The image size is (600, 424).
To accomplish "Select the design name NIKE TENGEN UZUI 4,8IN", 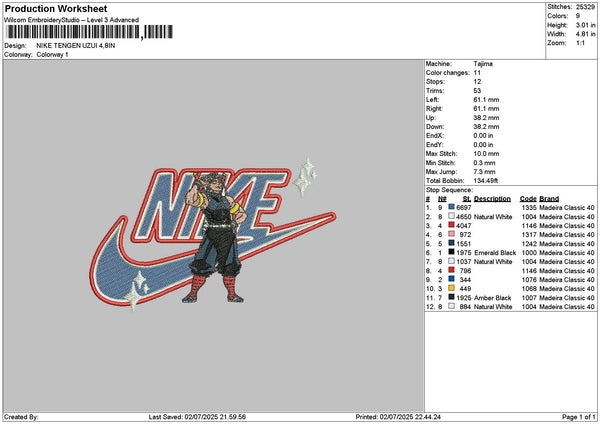I will click(76, 46).
